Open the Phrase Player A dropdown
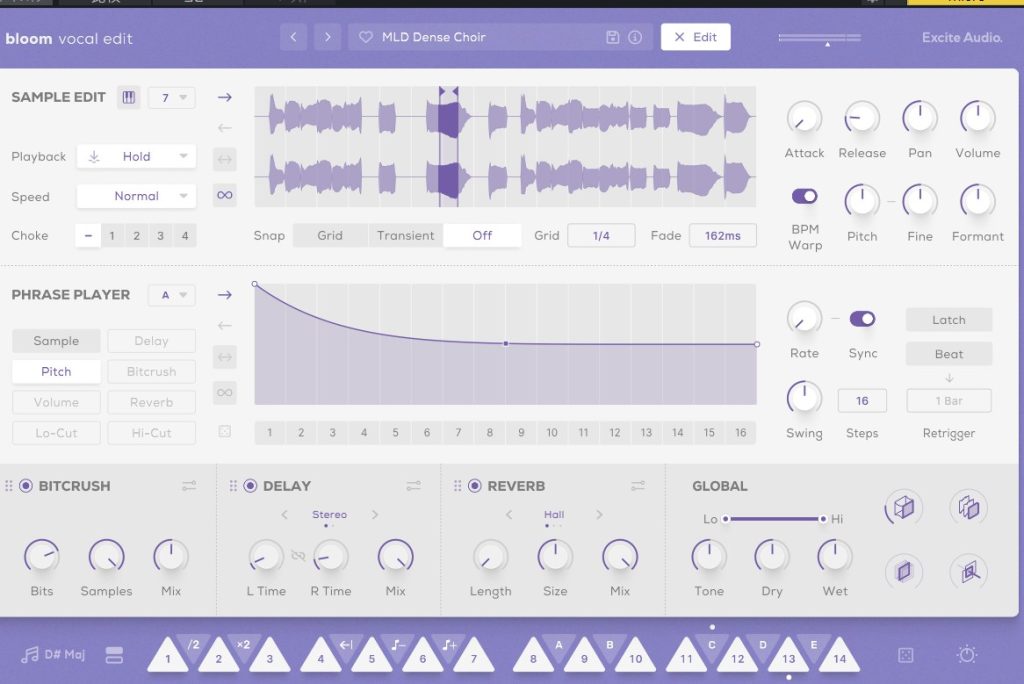The height and width of the screenshot is (684, 1024). pos(171,295)
